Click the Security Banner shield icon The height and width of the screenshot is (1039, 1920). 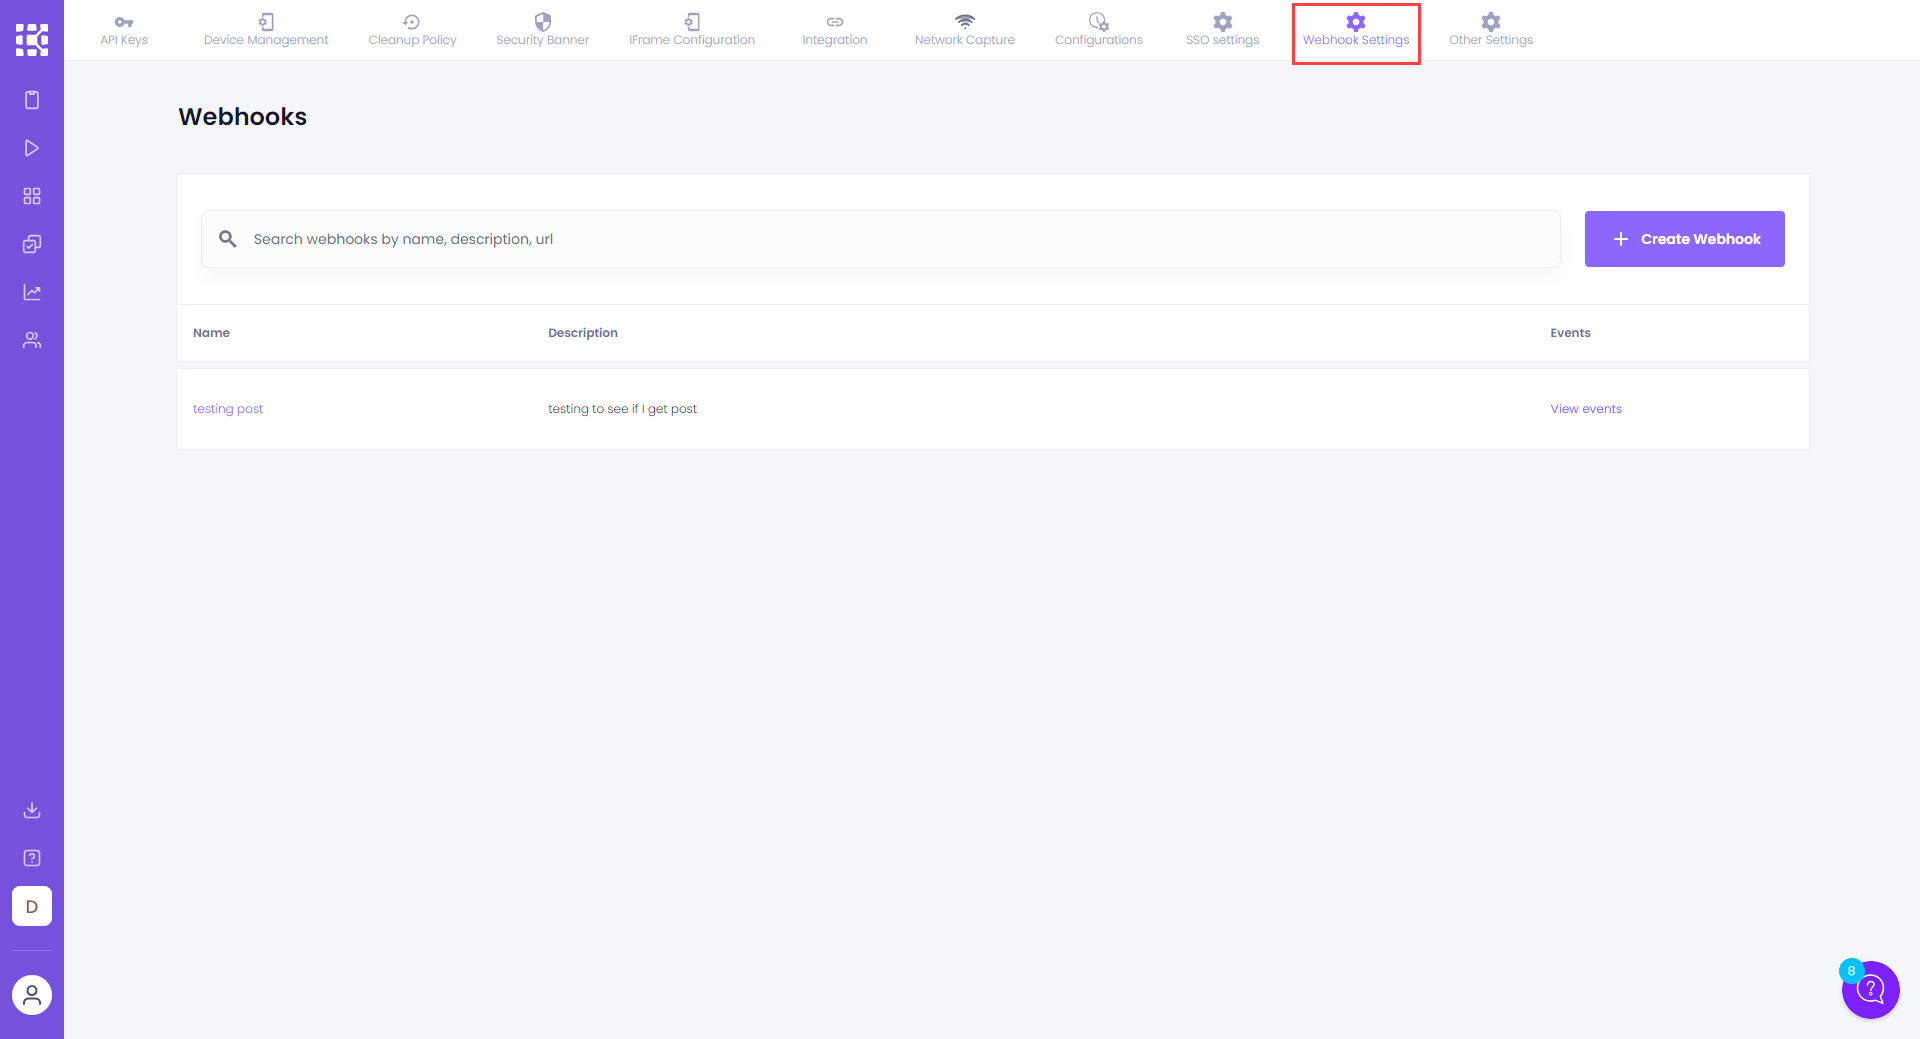tap(543, 21)
